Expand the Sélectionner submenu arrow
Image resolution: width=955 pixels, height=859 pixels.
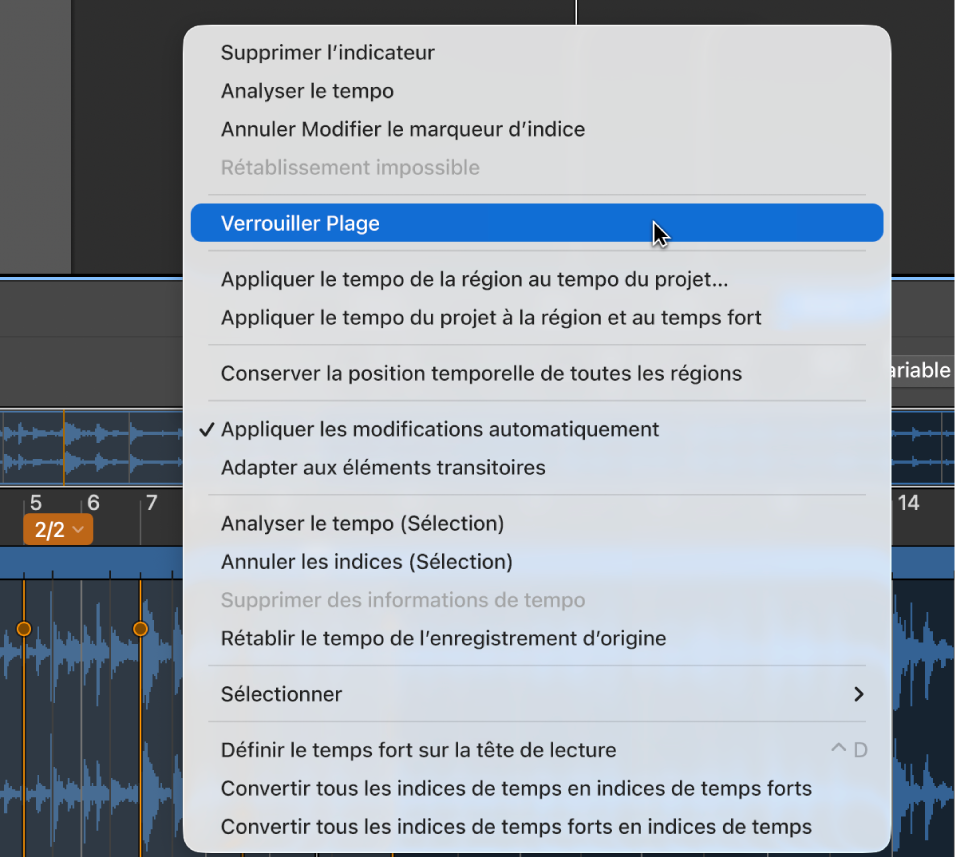coord(858,695)
